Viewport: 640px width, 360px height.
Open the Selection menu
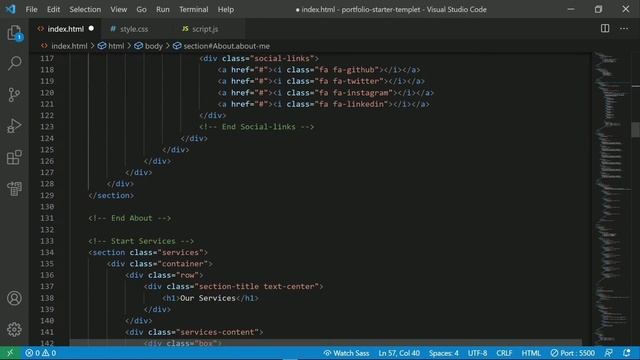(85, 9)
